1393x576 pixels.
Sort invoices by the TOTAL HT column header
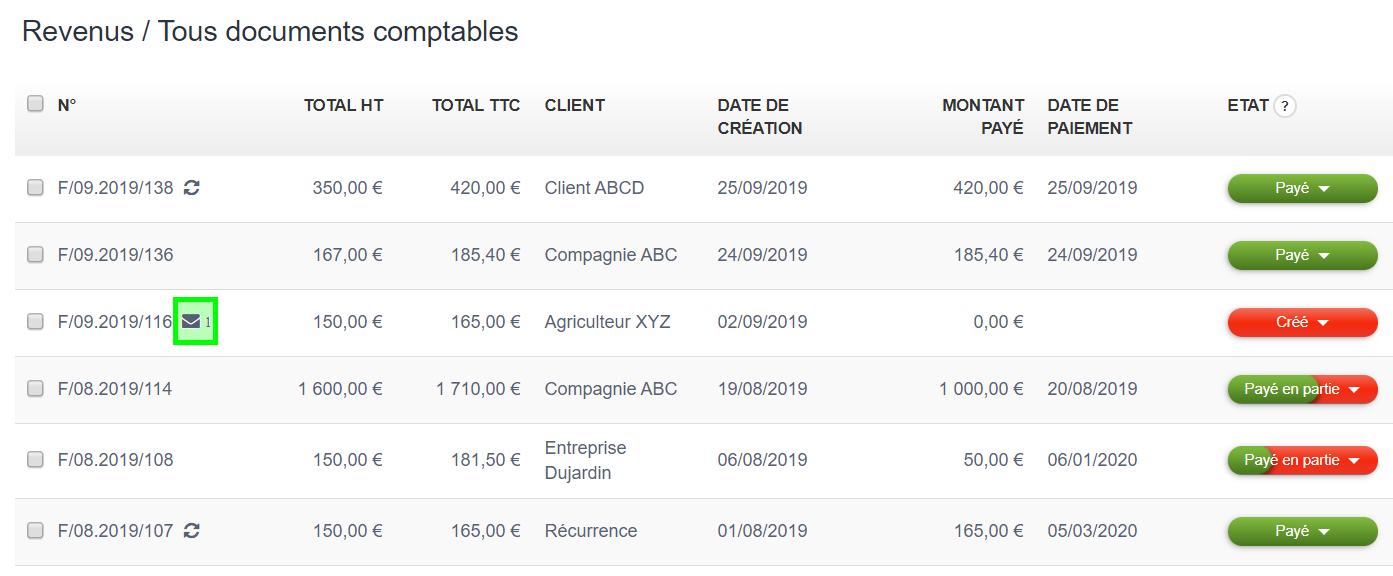coord(343,105)
